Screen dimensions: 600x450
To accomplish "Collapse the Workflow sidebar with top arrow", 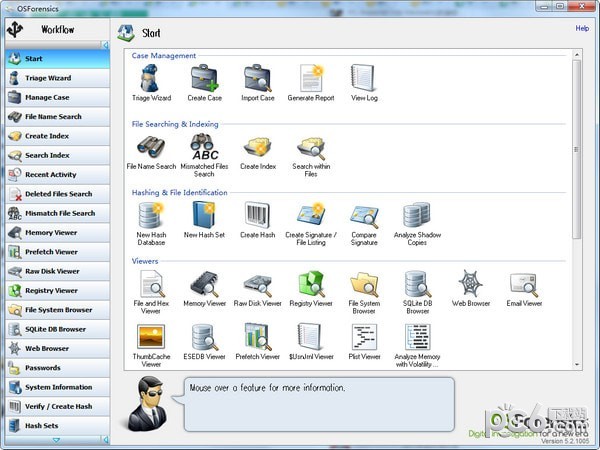I will (106, 45).
